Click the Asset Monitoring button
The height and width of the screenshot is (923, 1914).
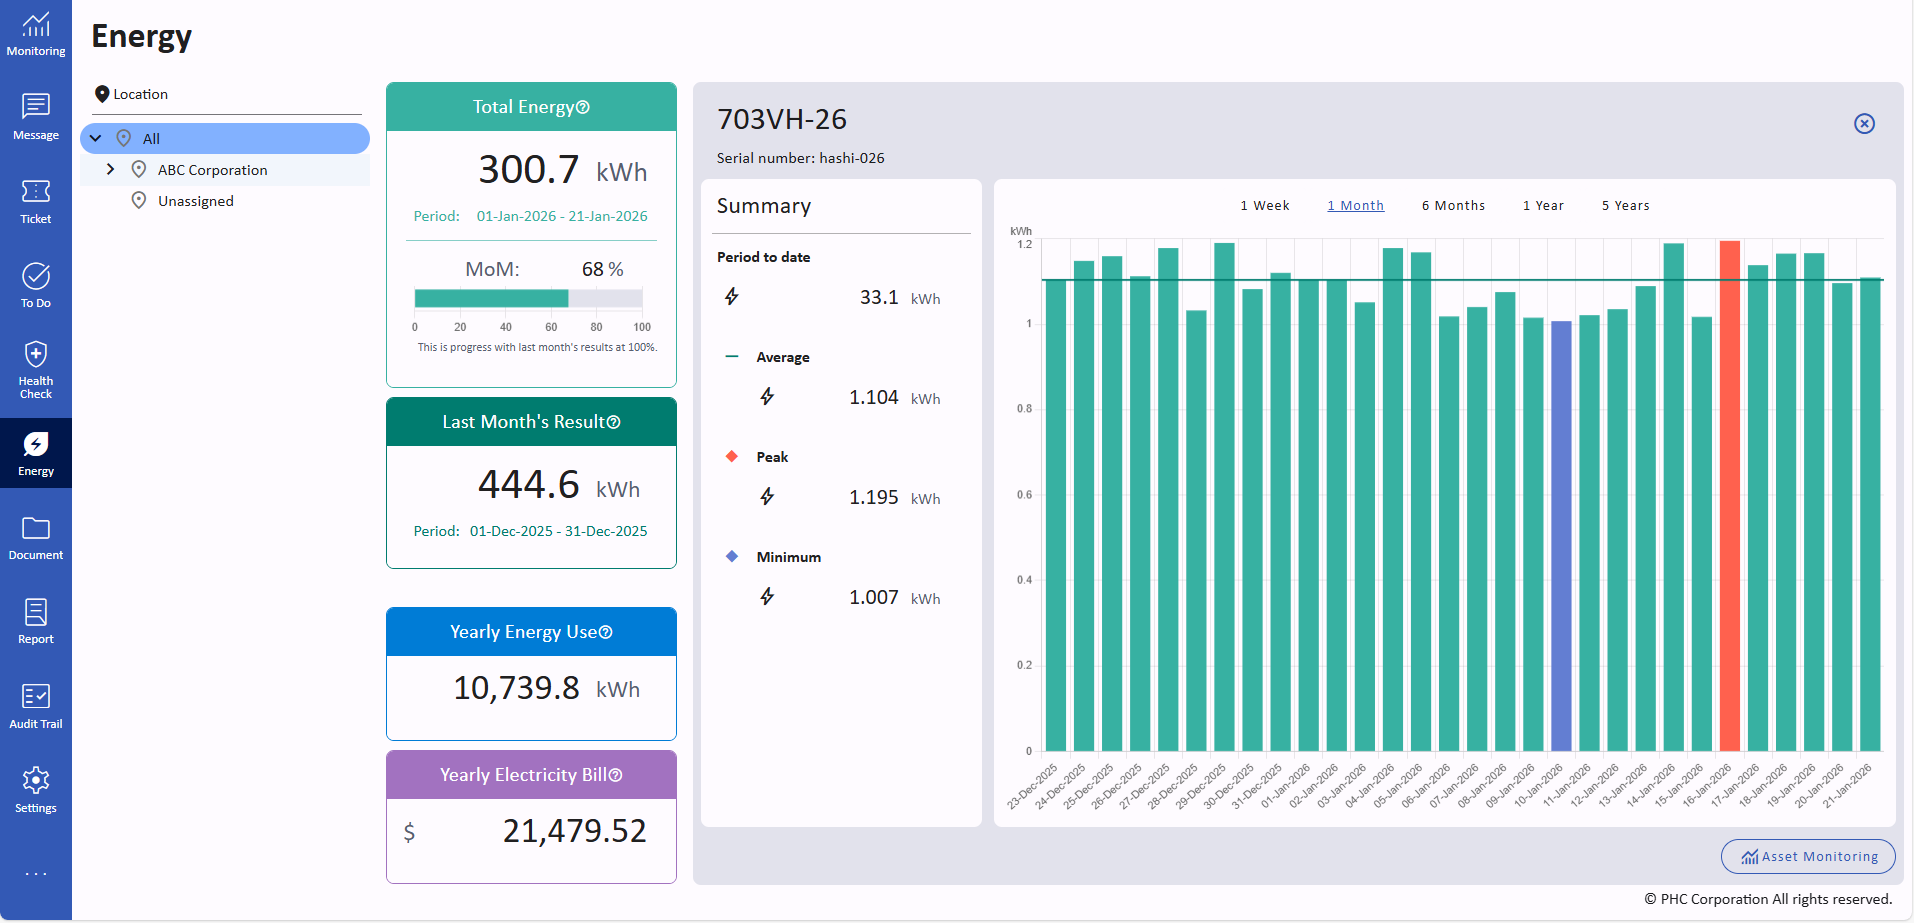[x=1808, y=856]
